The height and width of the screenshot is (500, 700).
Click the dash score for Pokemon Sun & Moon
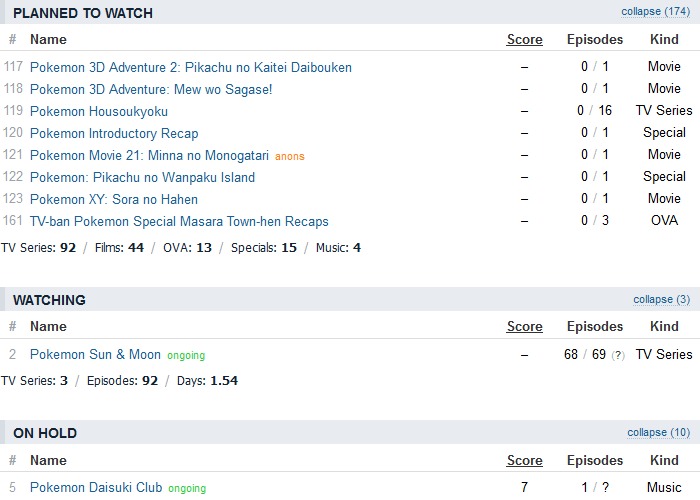click(x=524, y=355)
